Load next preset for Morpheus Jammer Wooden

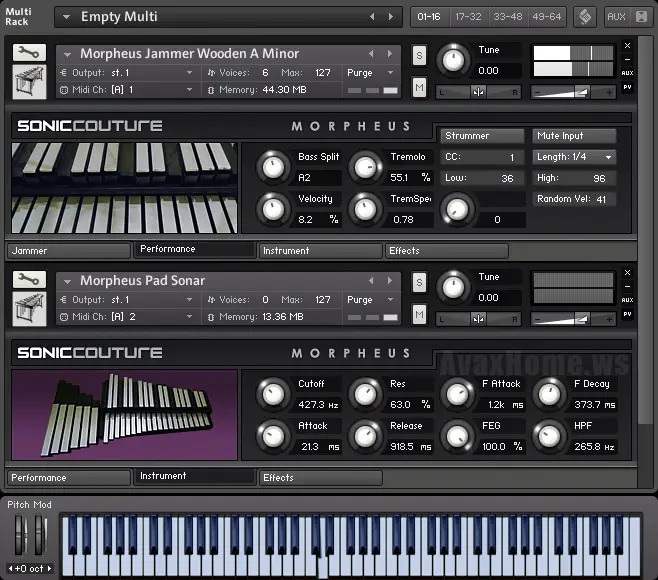390,54
